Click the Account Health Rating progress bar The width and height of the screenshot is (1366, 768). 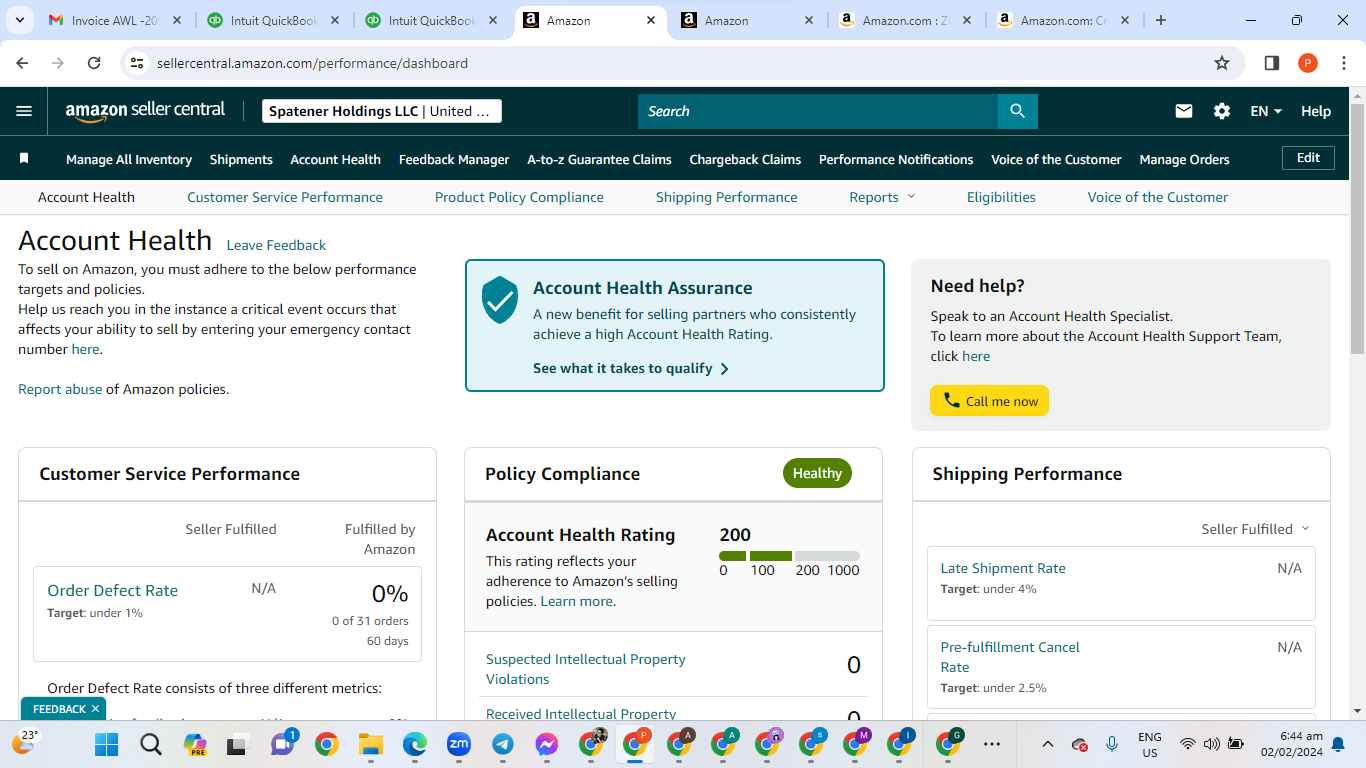pos(789,556)
